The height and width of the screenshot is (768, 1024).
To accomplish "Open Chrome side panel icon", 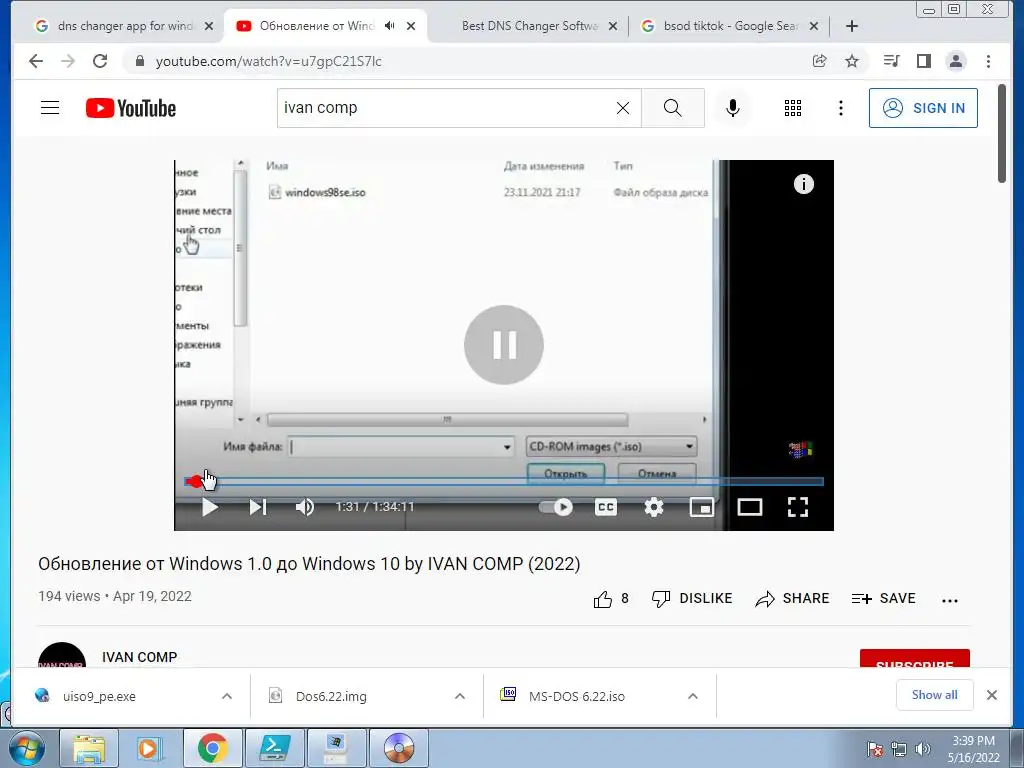I will (x=923, y=61).
